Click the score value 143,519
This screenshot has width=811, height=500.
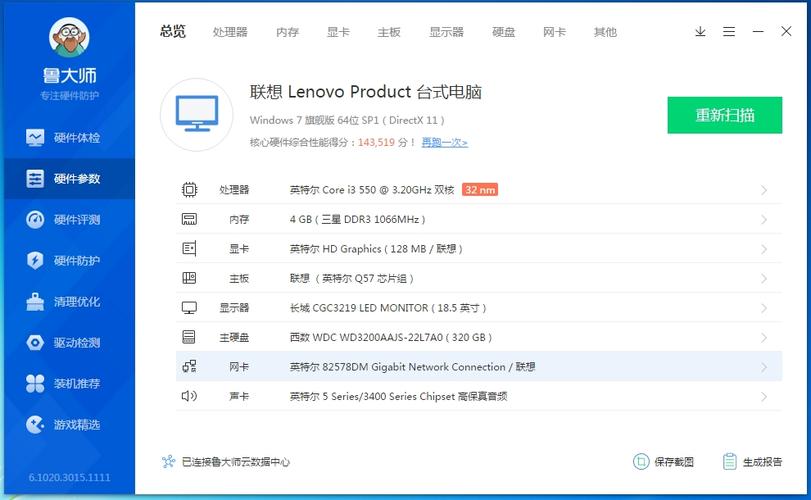coord(376,142)
